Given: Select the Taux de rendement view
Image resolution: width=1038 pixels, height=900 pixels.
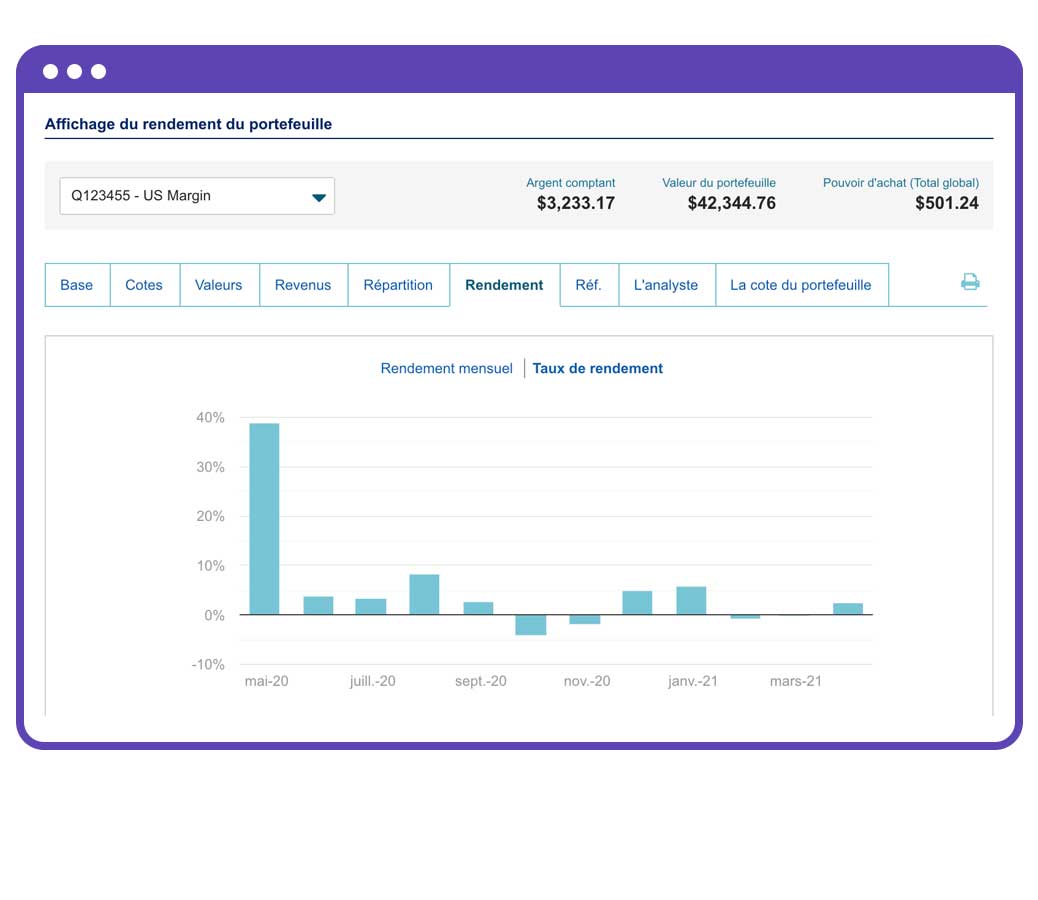Looking at the screenshot, I should click(x=597, y=368).
